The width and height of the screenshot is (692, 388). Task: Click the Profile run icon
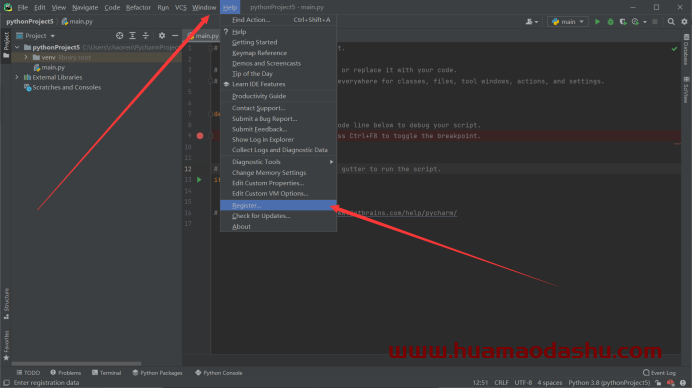(635, 21)
